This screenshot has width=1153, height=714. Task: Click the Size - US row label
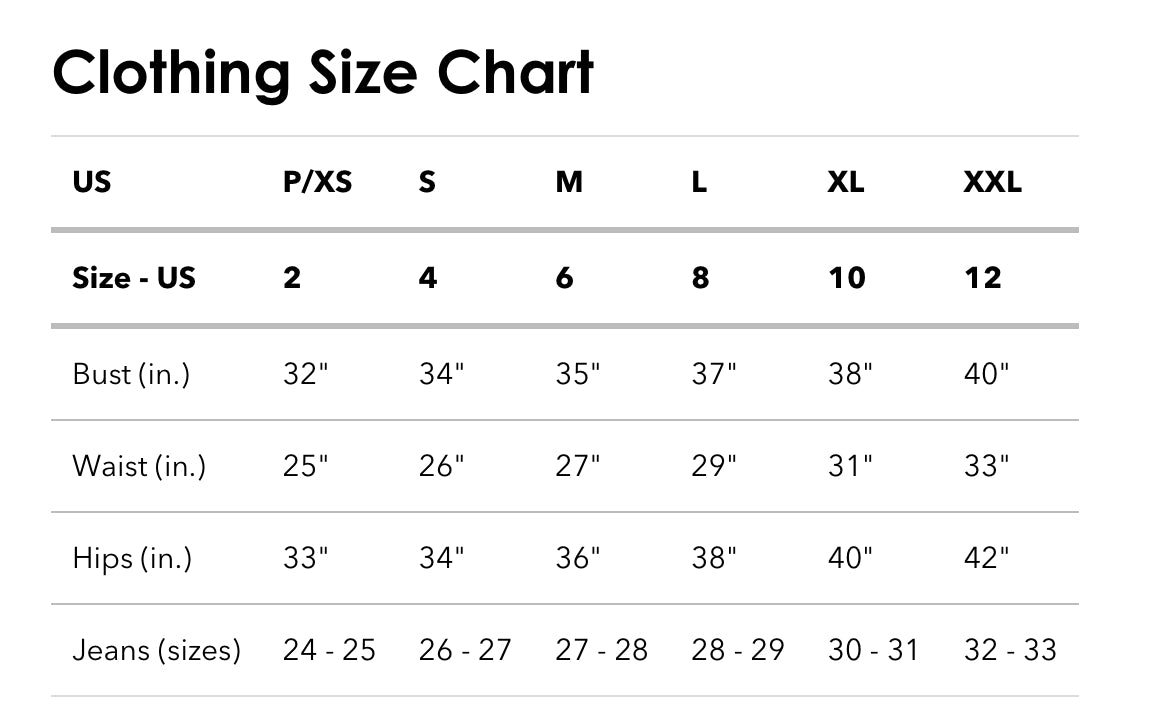134,277
